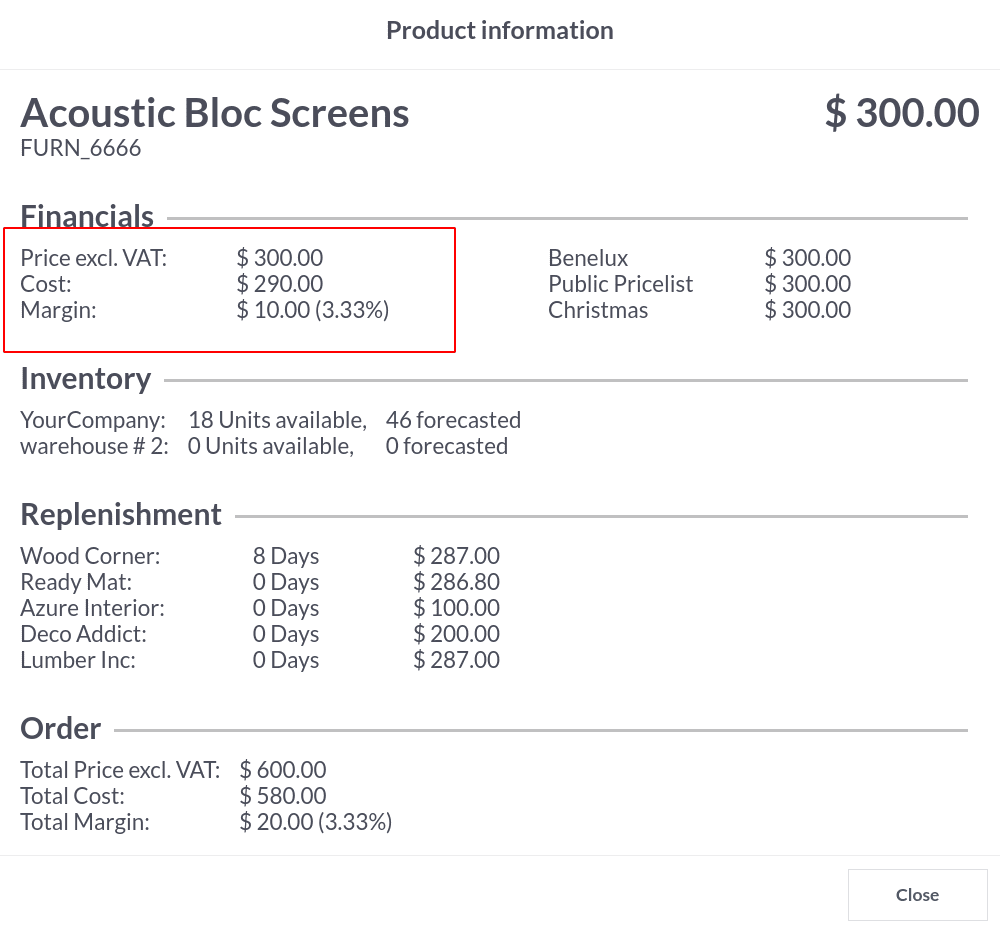Select the Public Pricelist entry

[620, 284]
